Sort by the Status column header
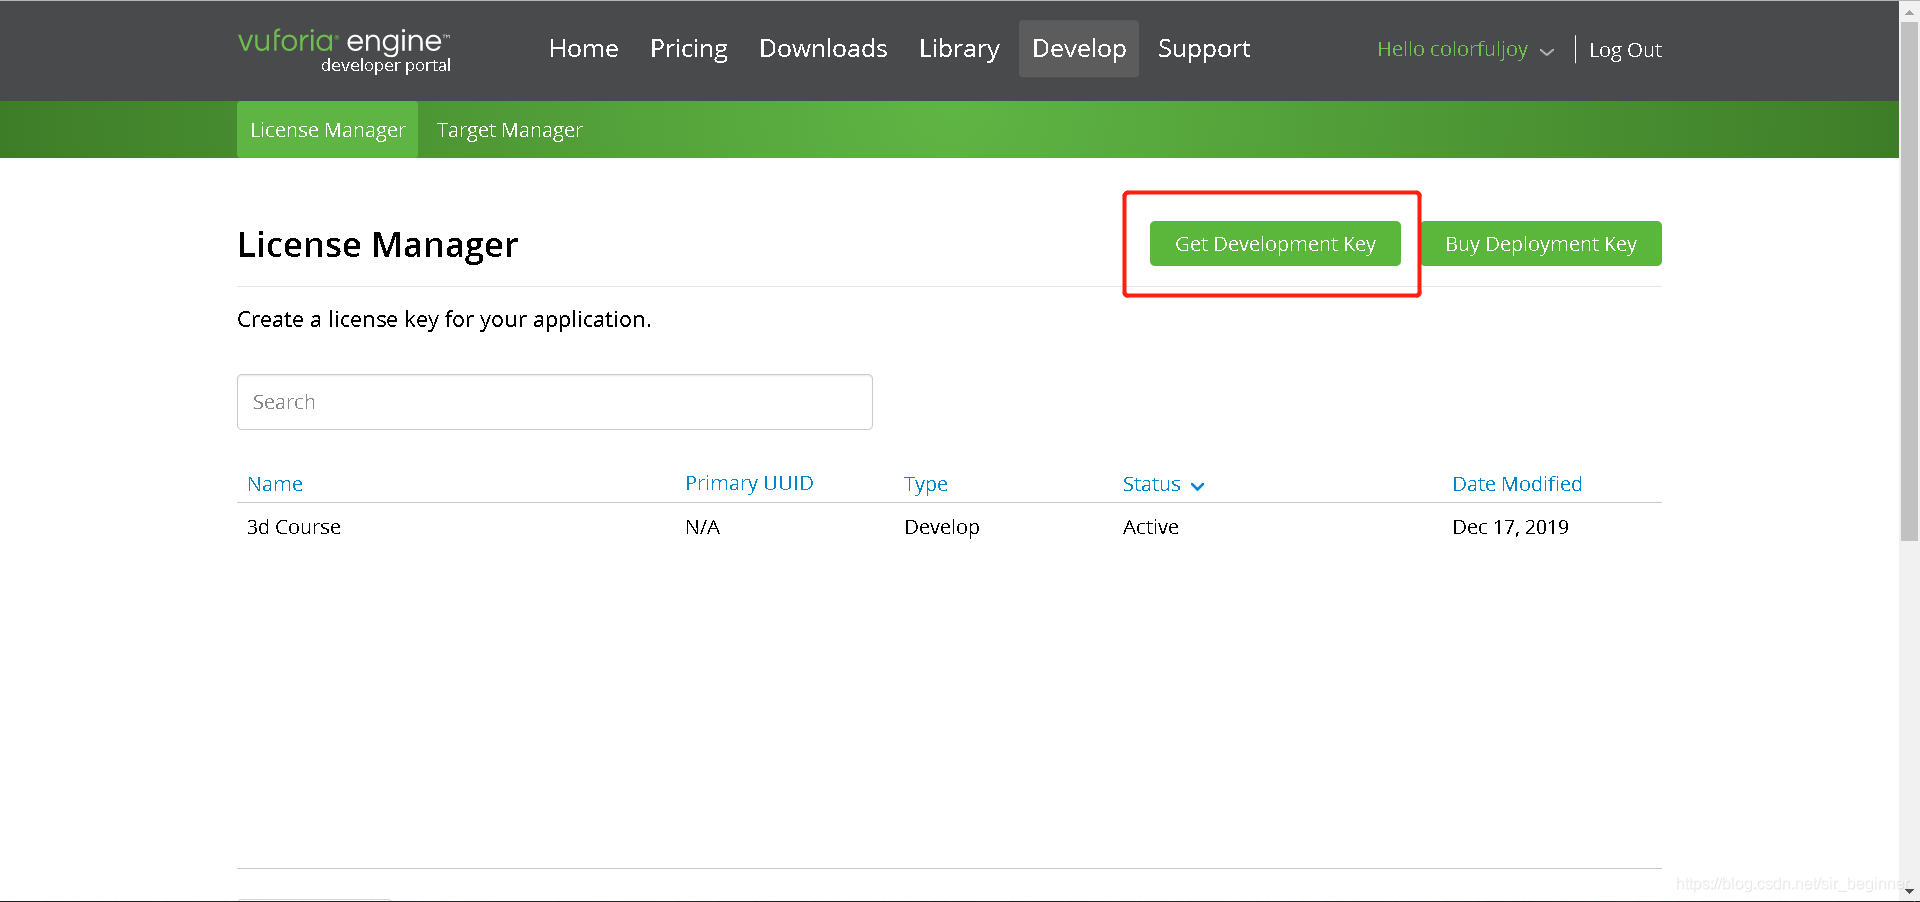The image size is (1920, 902). click(x=1163, y=484)
